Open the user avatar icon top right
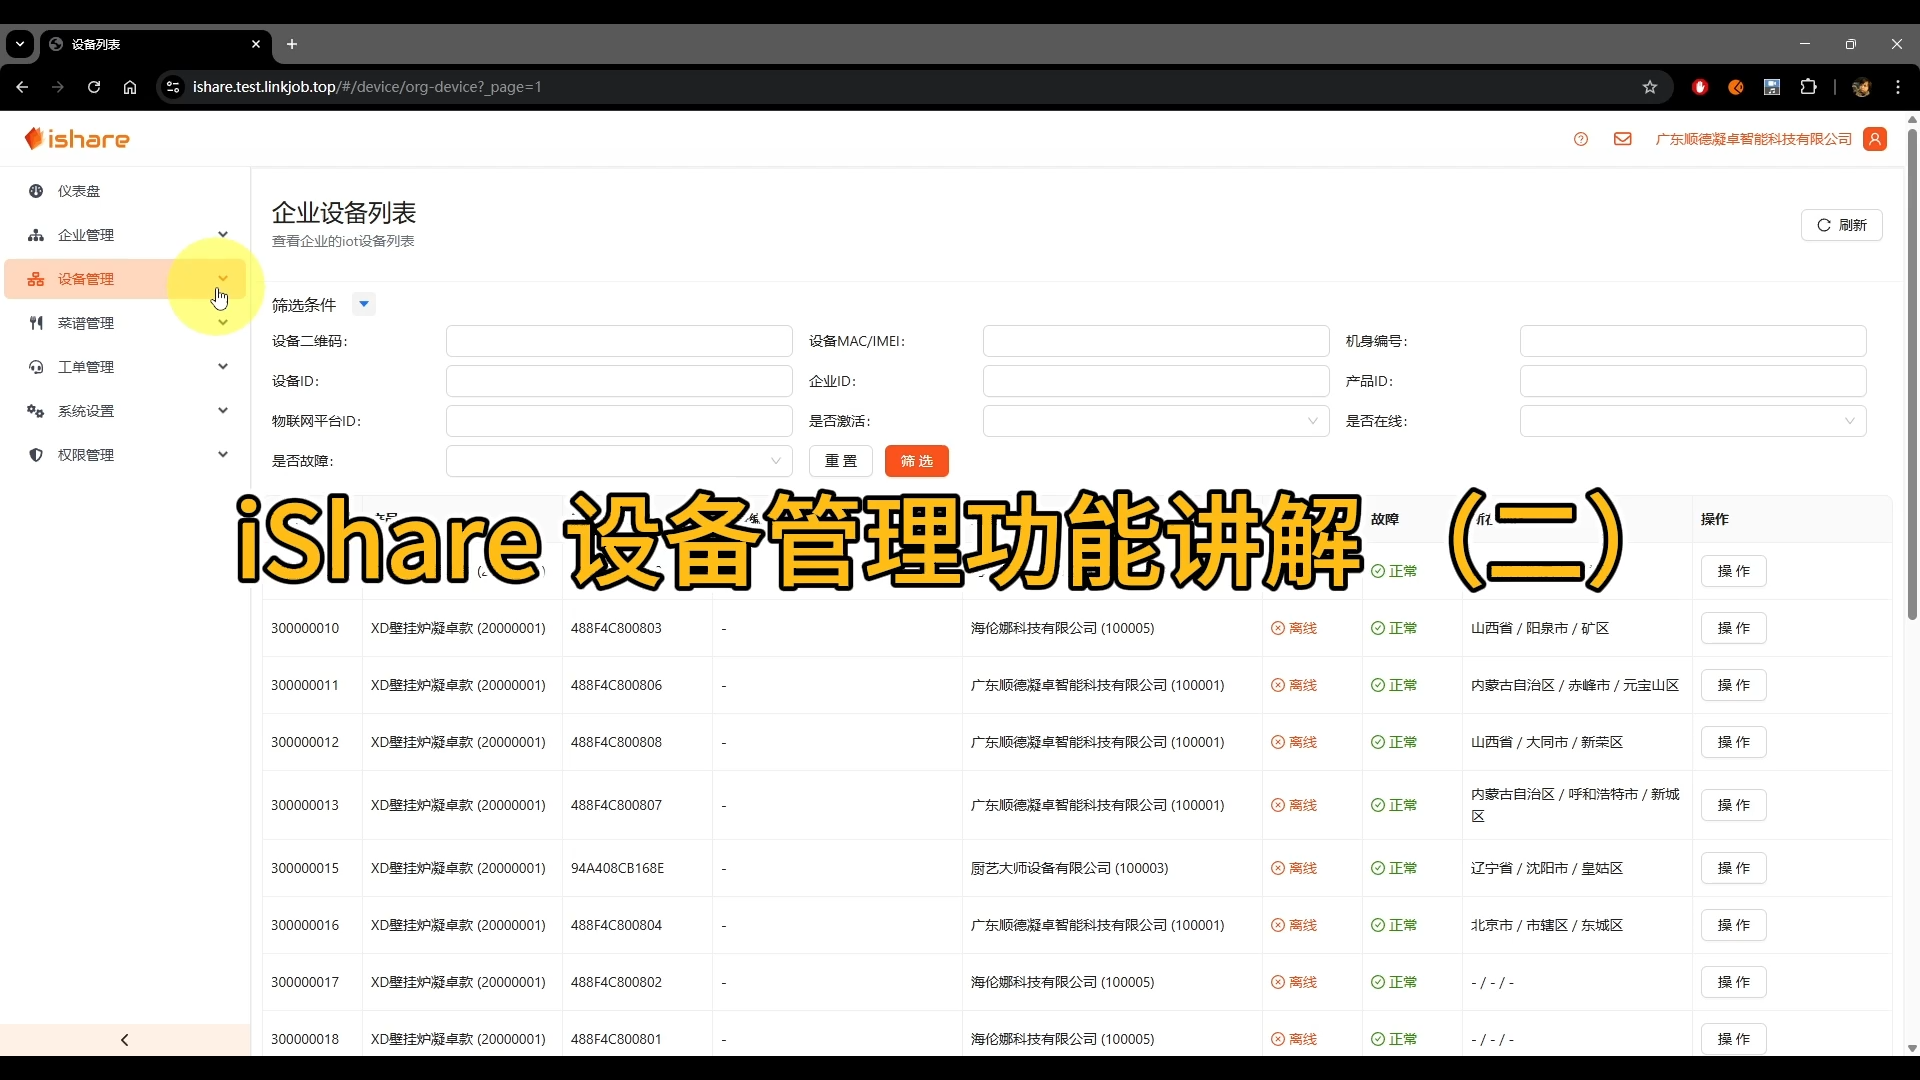This screenshot has width=1920, height=1080. [x=1876, y=139]
